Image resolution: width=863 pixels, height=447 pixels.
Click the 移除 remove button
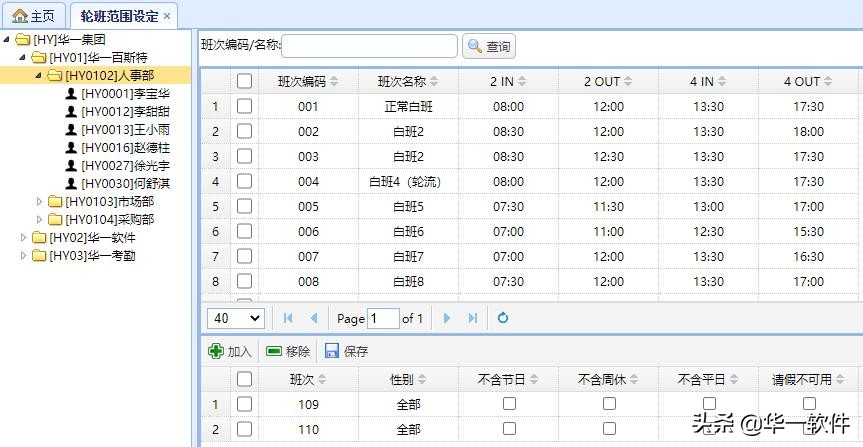[288, 351]
